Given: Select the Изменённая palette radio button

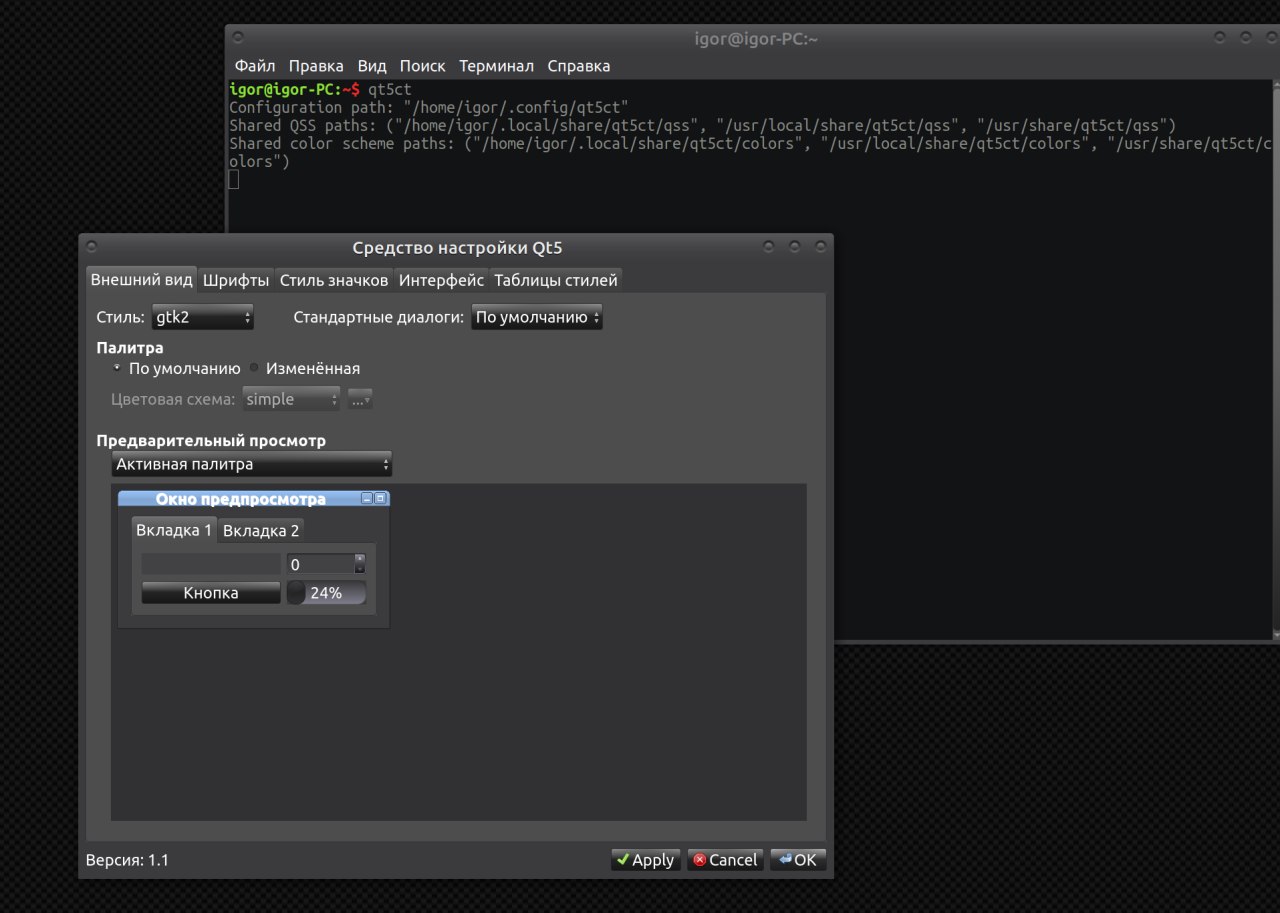Looking at the screenshot, I should (254, 368).
